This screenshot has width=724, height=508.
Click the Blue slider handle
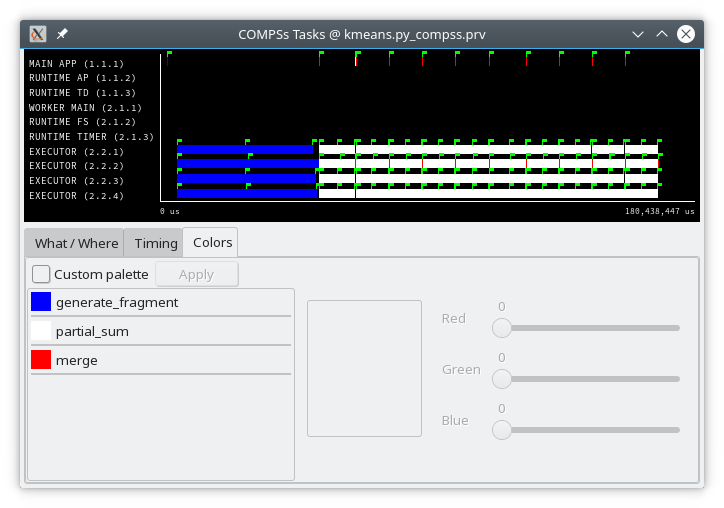[502, 430]
